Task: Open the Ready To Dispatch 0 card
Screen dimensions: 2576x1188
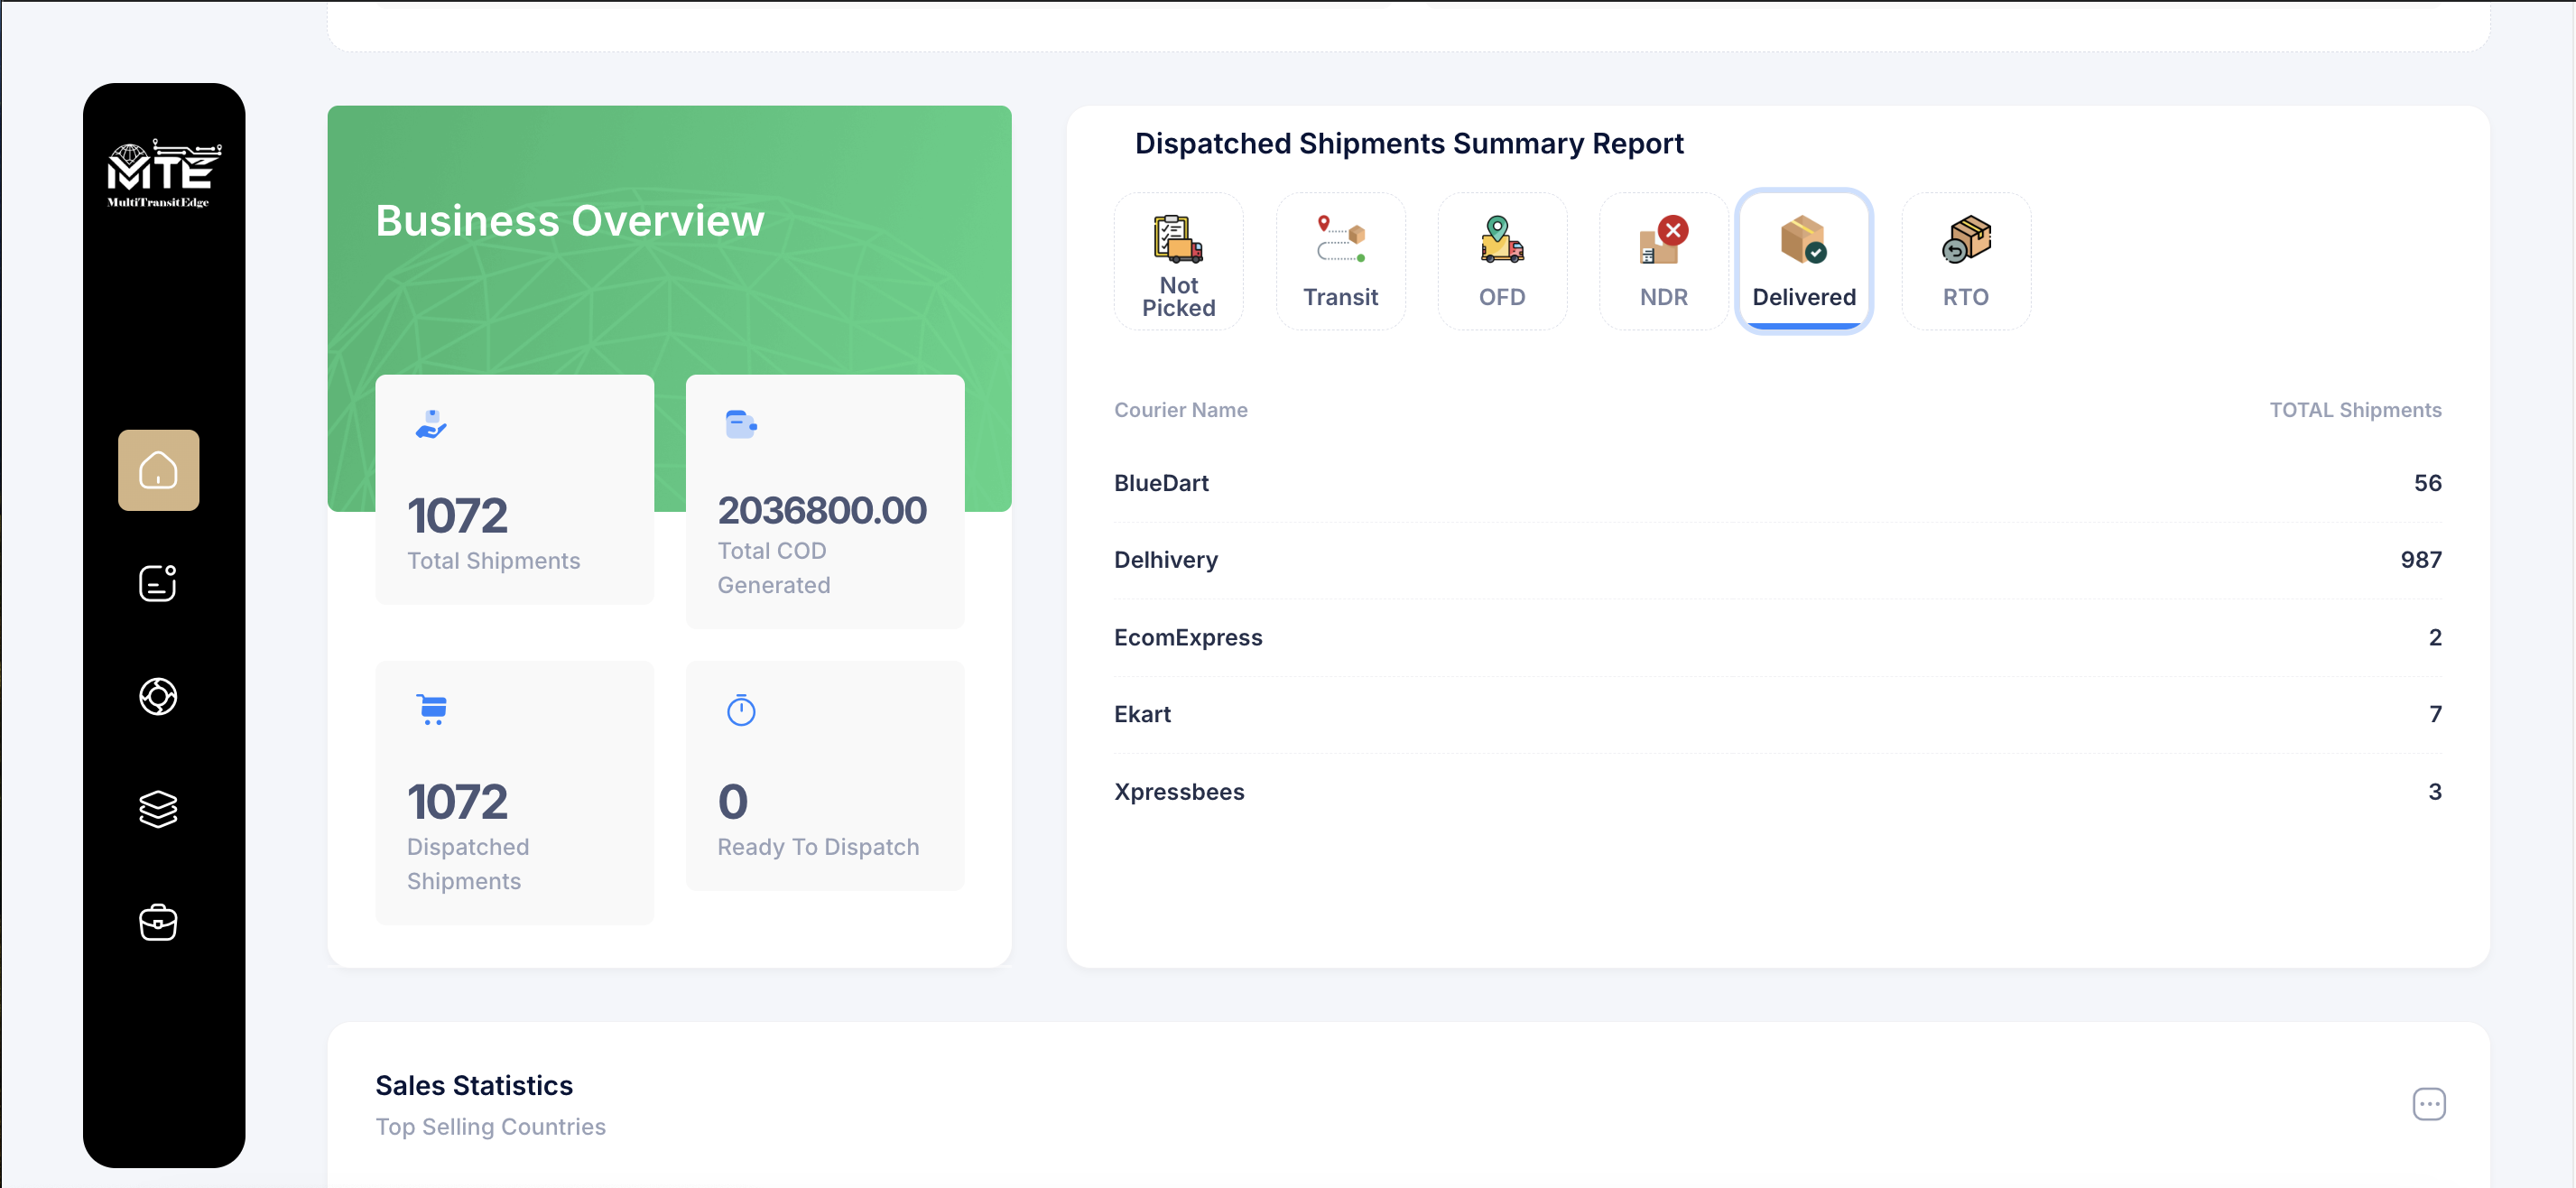Action: pyautogui.click(x=825, y=776)
